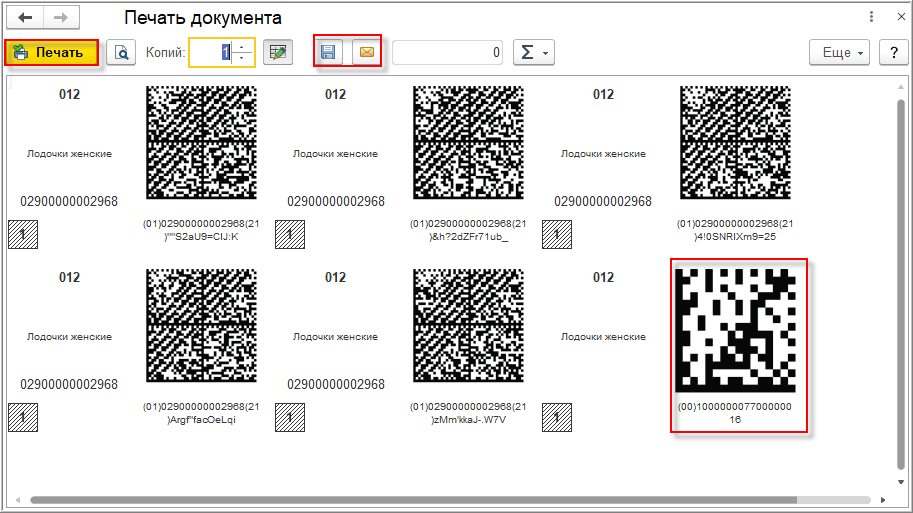
Task: Go back with the left arrow
Action: click(x=25, y=17)
